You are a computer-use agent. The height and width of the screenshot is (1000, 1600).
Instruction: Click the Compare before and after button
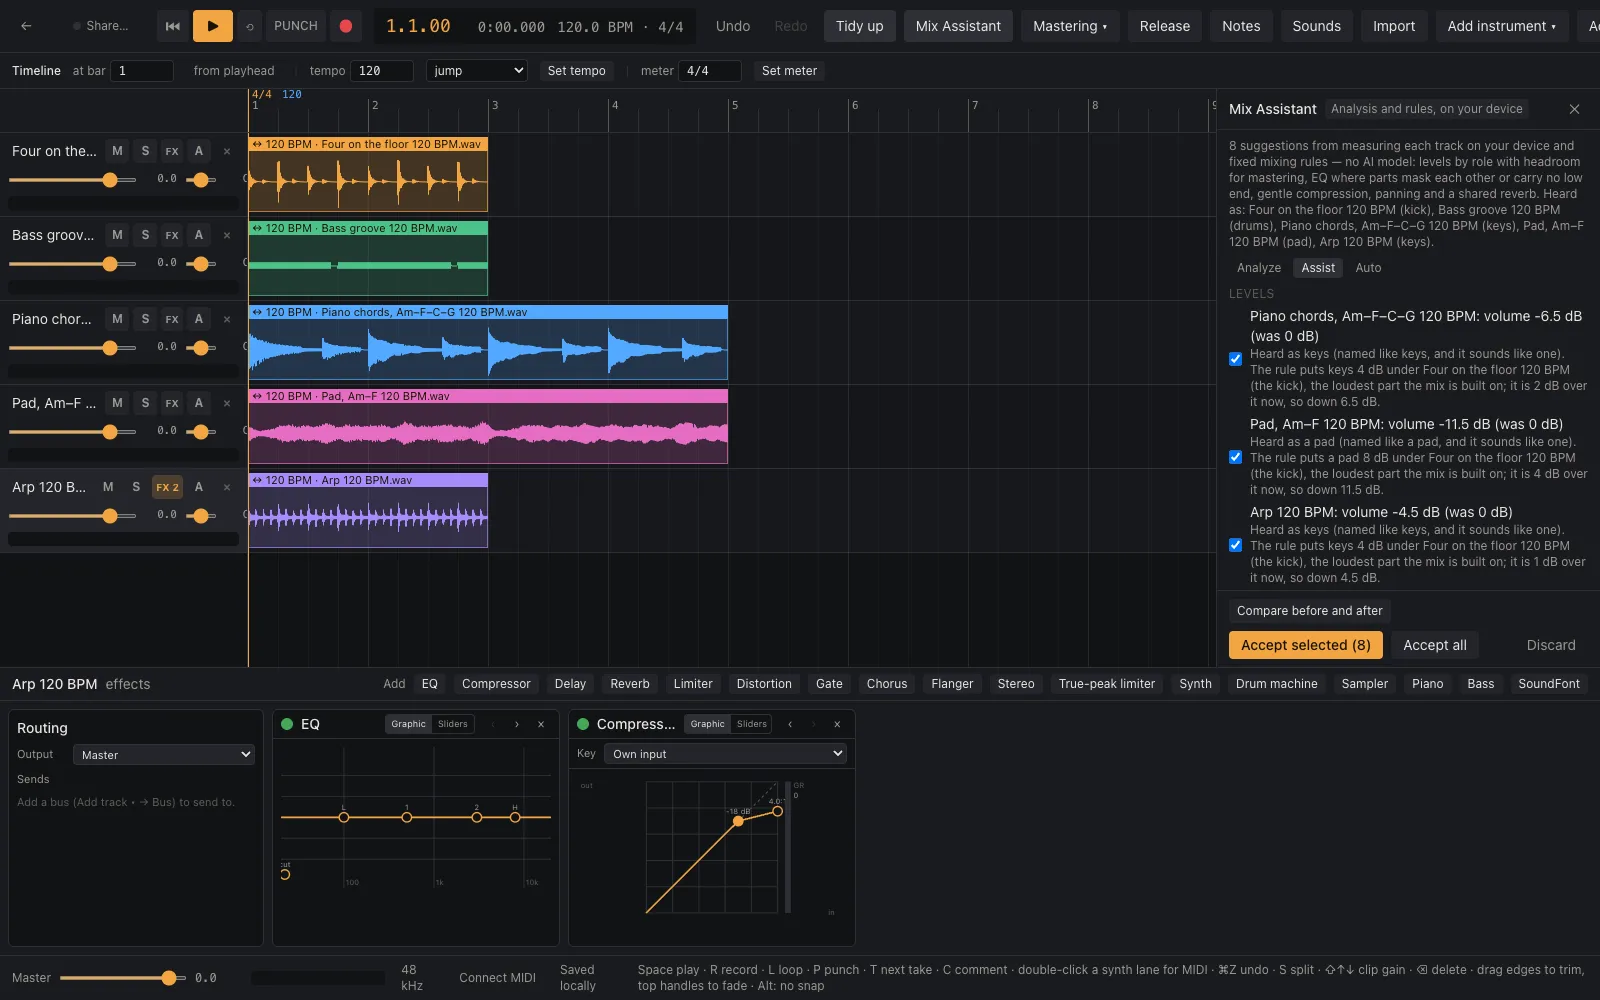(1310, 611)
